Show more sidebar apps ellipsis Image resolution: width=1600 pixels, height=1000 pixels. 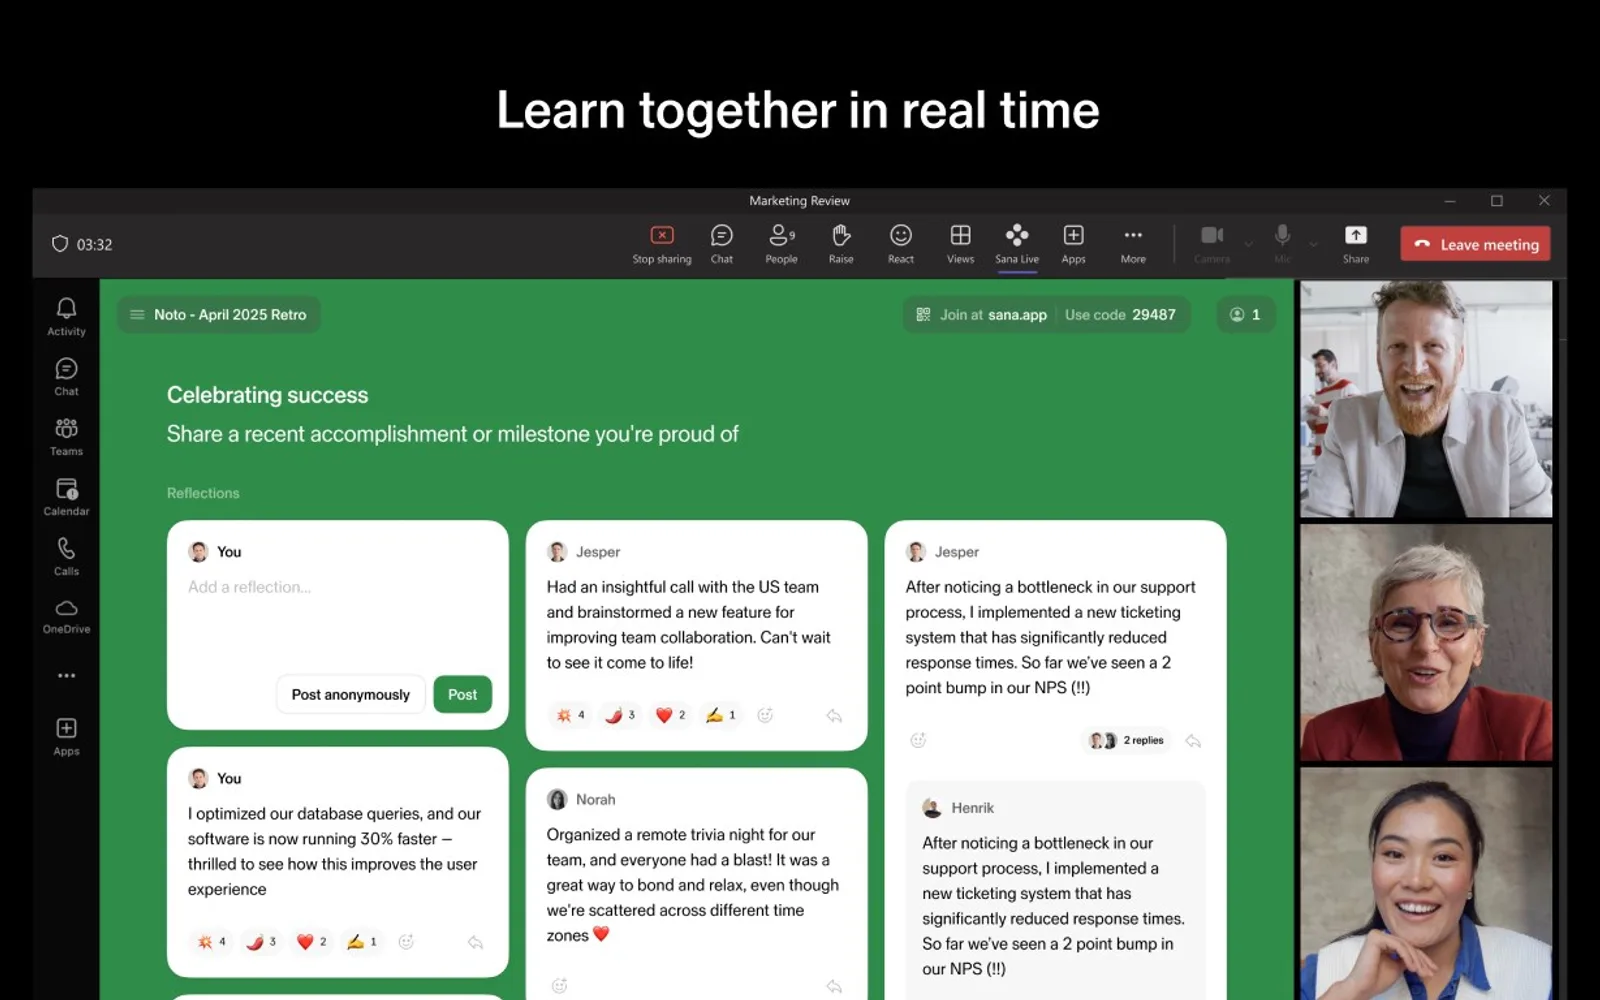click(x=66, y=675)
